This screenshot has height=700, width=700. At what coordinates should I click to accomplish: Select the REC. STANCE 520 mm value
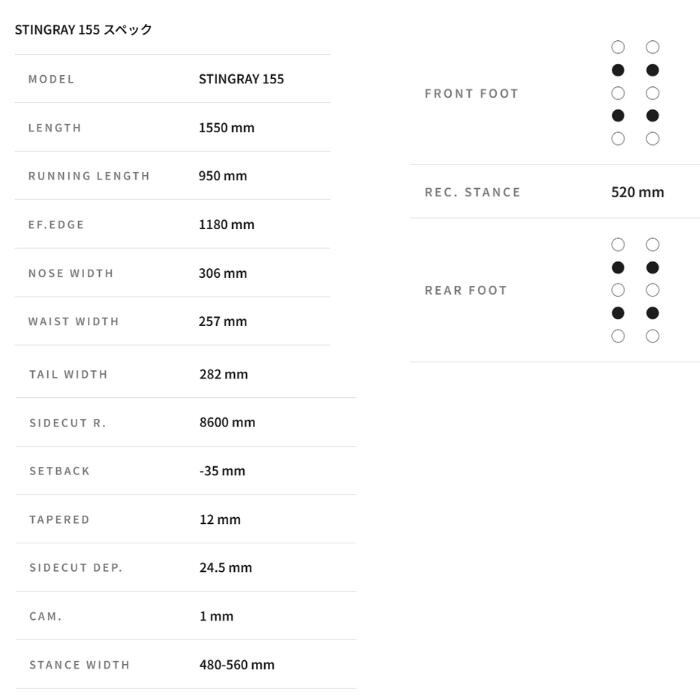[637, 192]
